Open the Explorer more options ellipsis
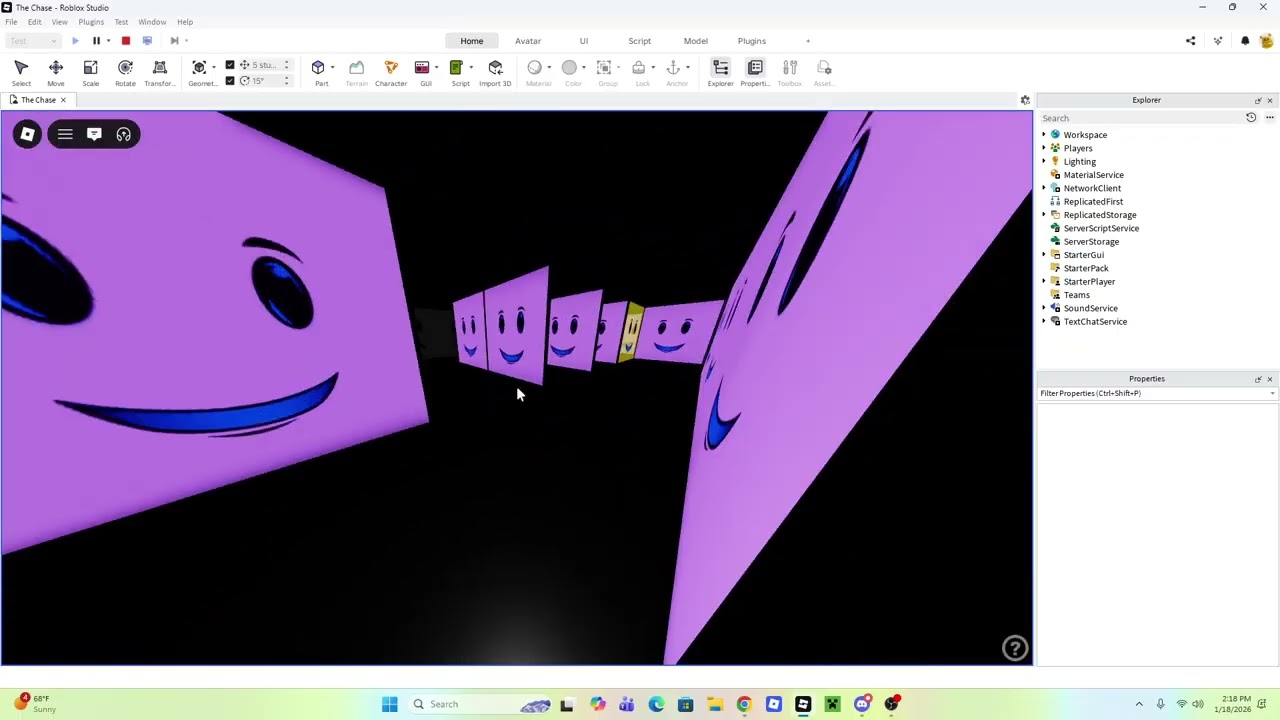The image size is (1280, 720). 1270,118
